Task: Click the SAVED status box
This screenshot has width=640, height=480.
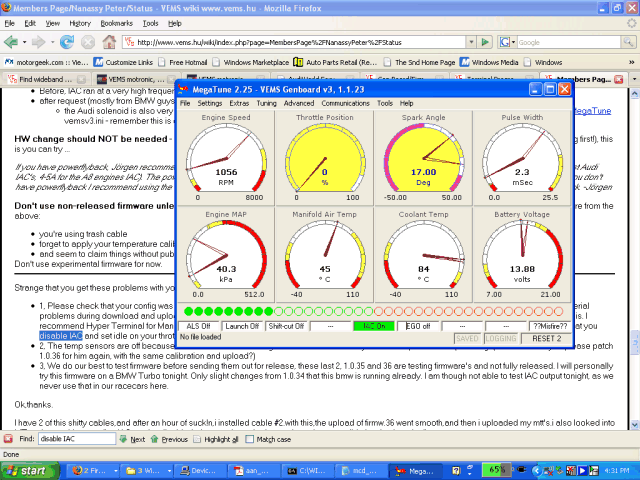Action: [467, 338]
